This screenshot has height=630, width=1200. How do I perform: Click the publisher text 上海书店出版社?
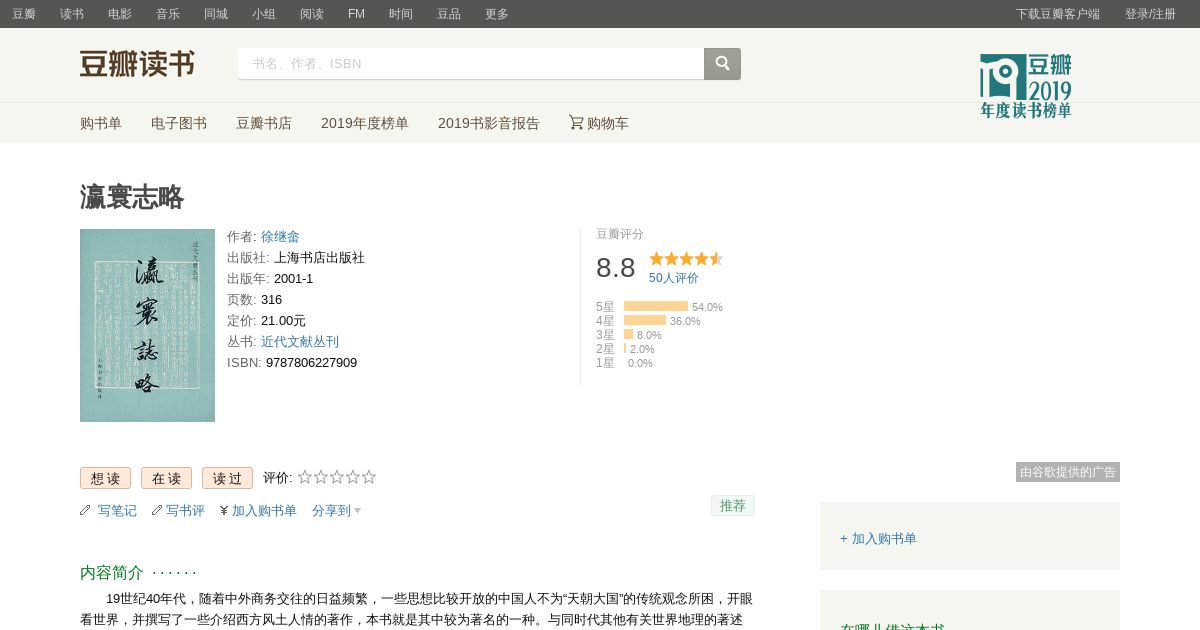pos(319,258)
